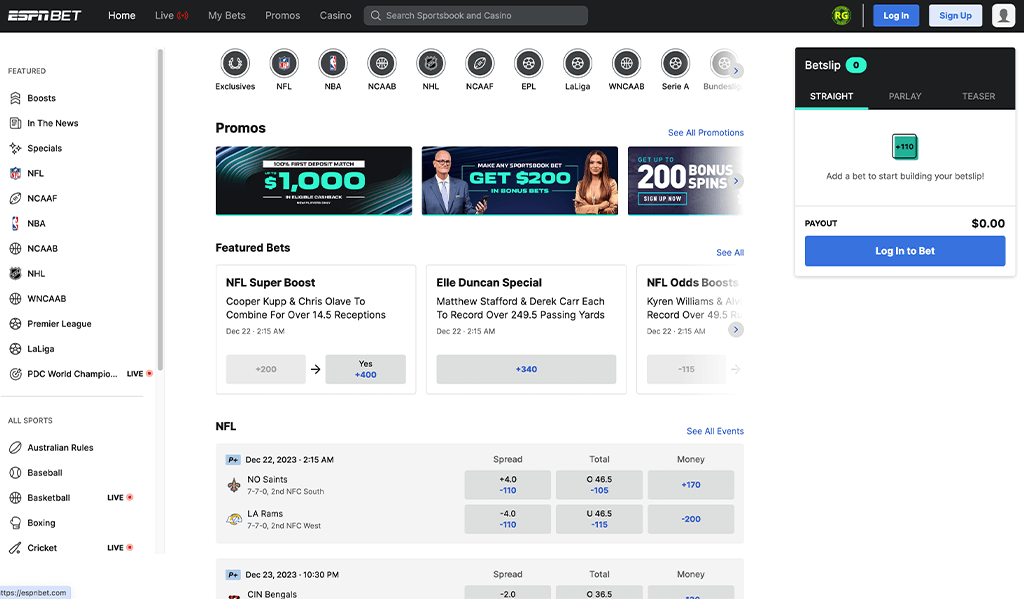Advance the Featured Bets carousel arrow
This screenshot has width=1024, height=600.
point(736,330)
